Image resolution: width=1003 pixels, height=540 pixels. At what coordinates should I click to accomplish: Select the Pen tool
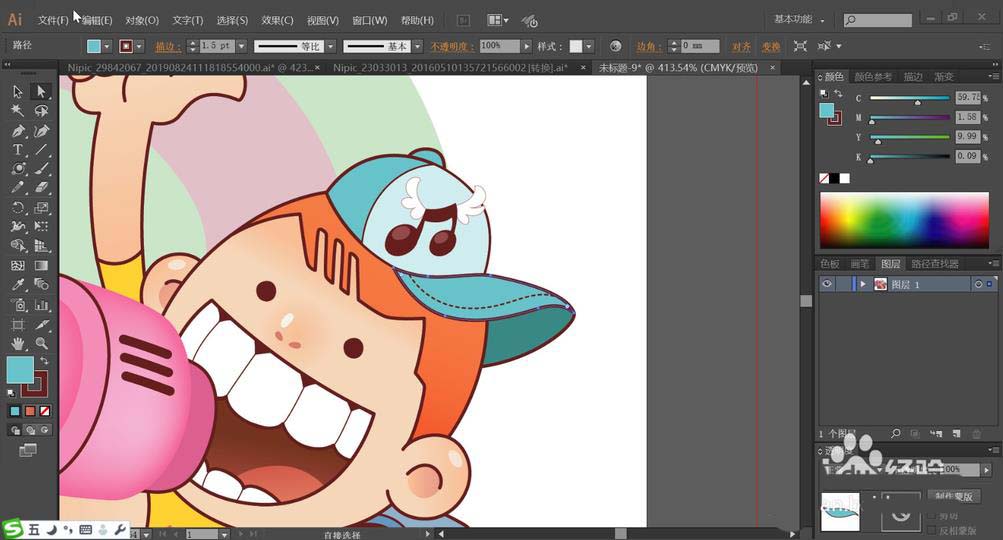(18, 131)
